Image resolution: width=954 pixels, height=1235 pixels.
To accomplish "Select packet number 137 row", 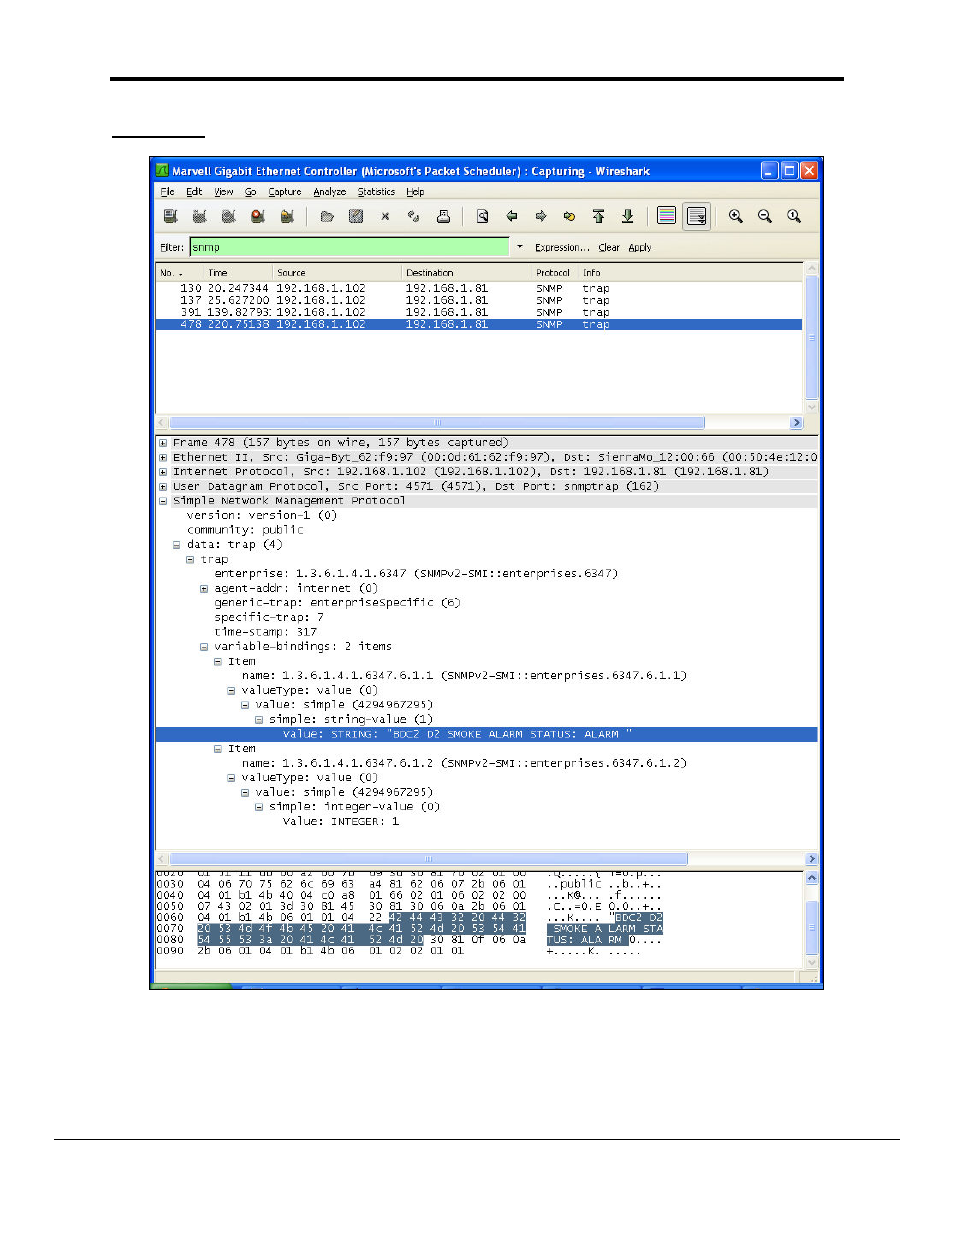I will (x=479, y=300).
